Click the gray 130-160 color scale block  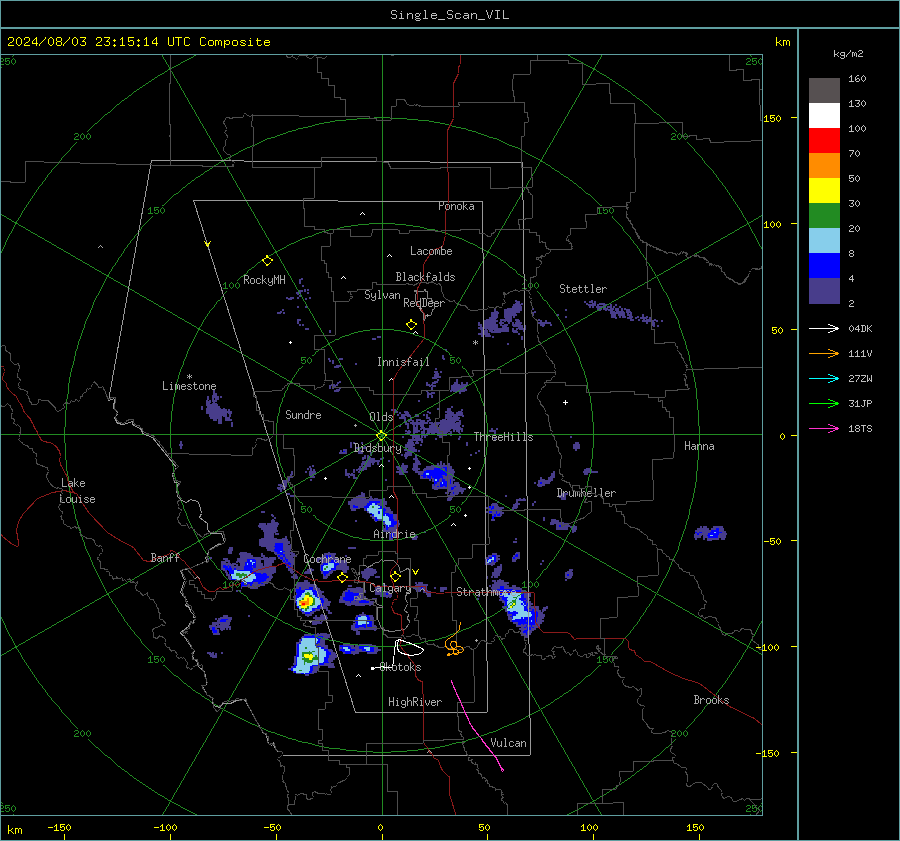coord(824,91)
